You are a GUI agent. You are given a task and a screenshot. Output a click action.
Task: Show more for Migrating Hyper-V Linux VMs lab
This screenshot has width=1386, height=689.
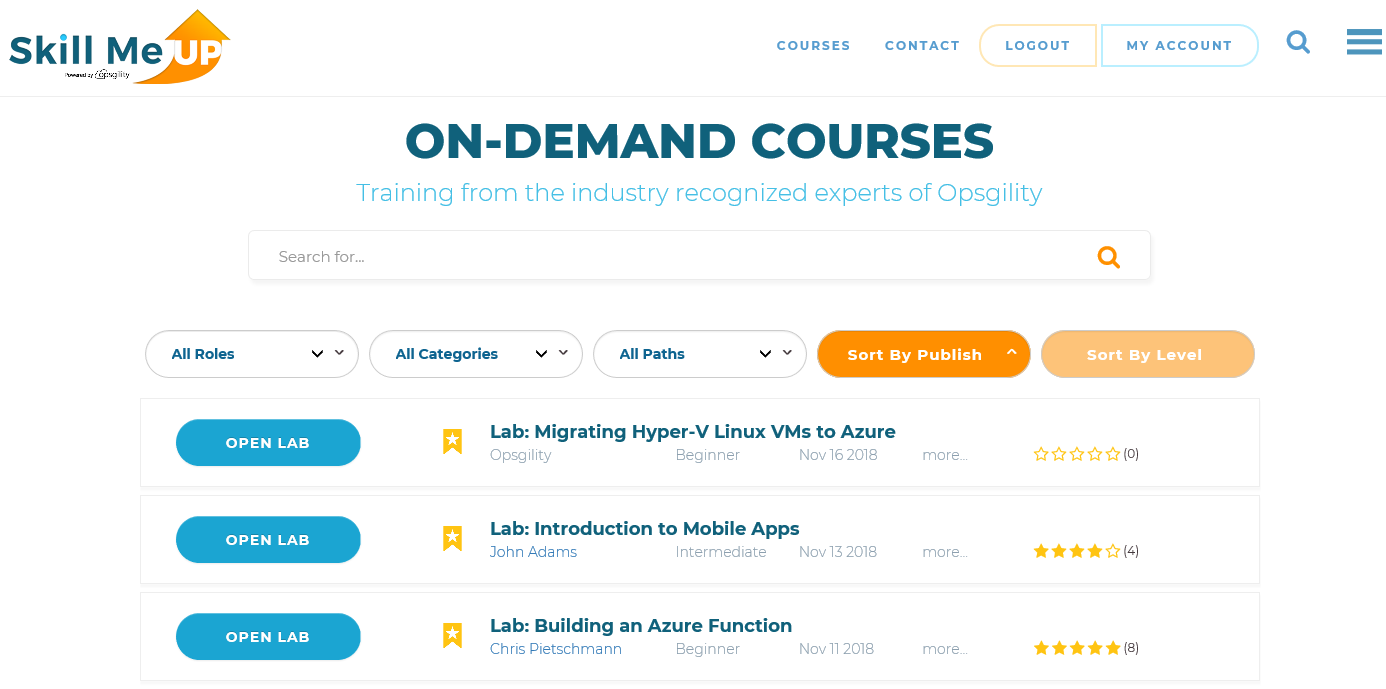click(944, 455)
